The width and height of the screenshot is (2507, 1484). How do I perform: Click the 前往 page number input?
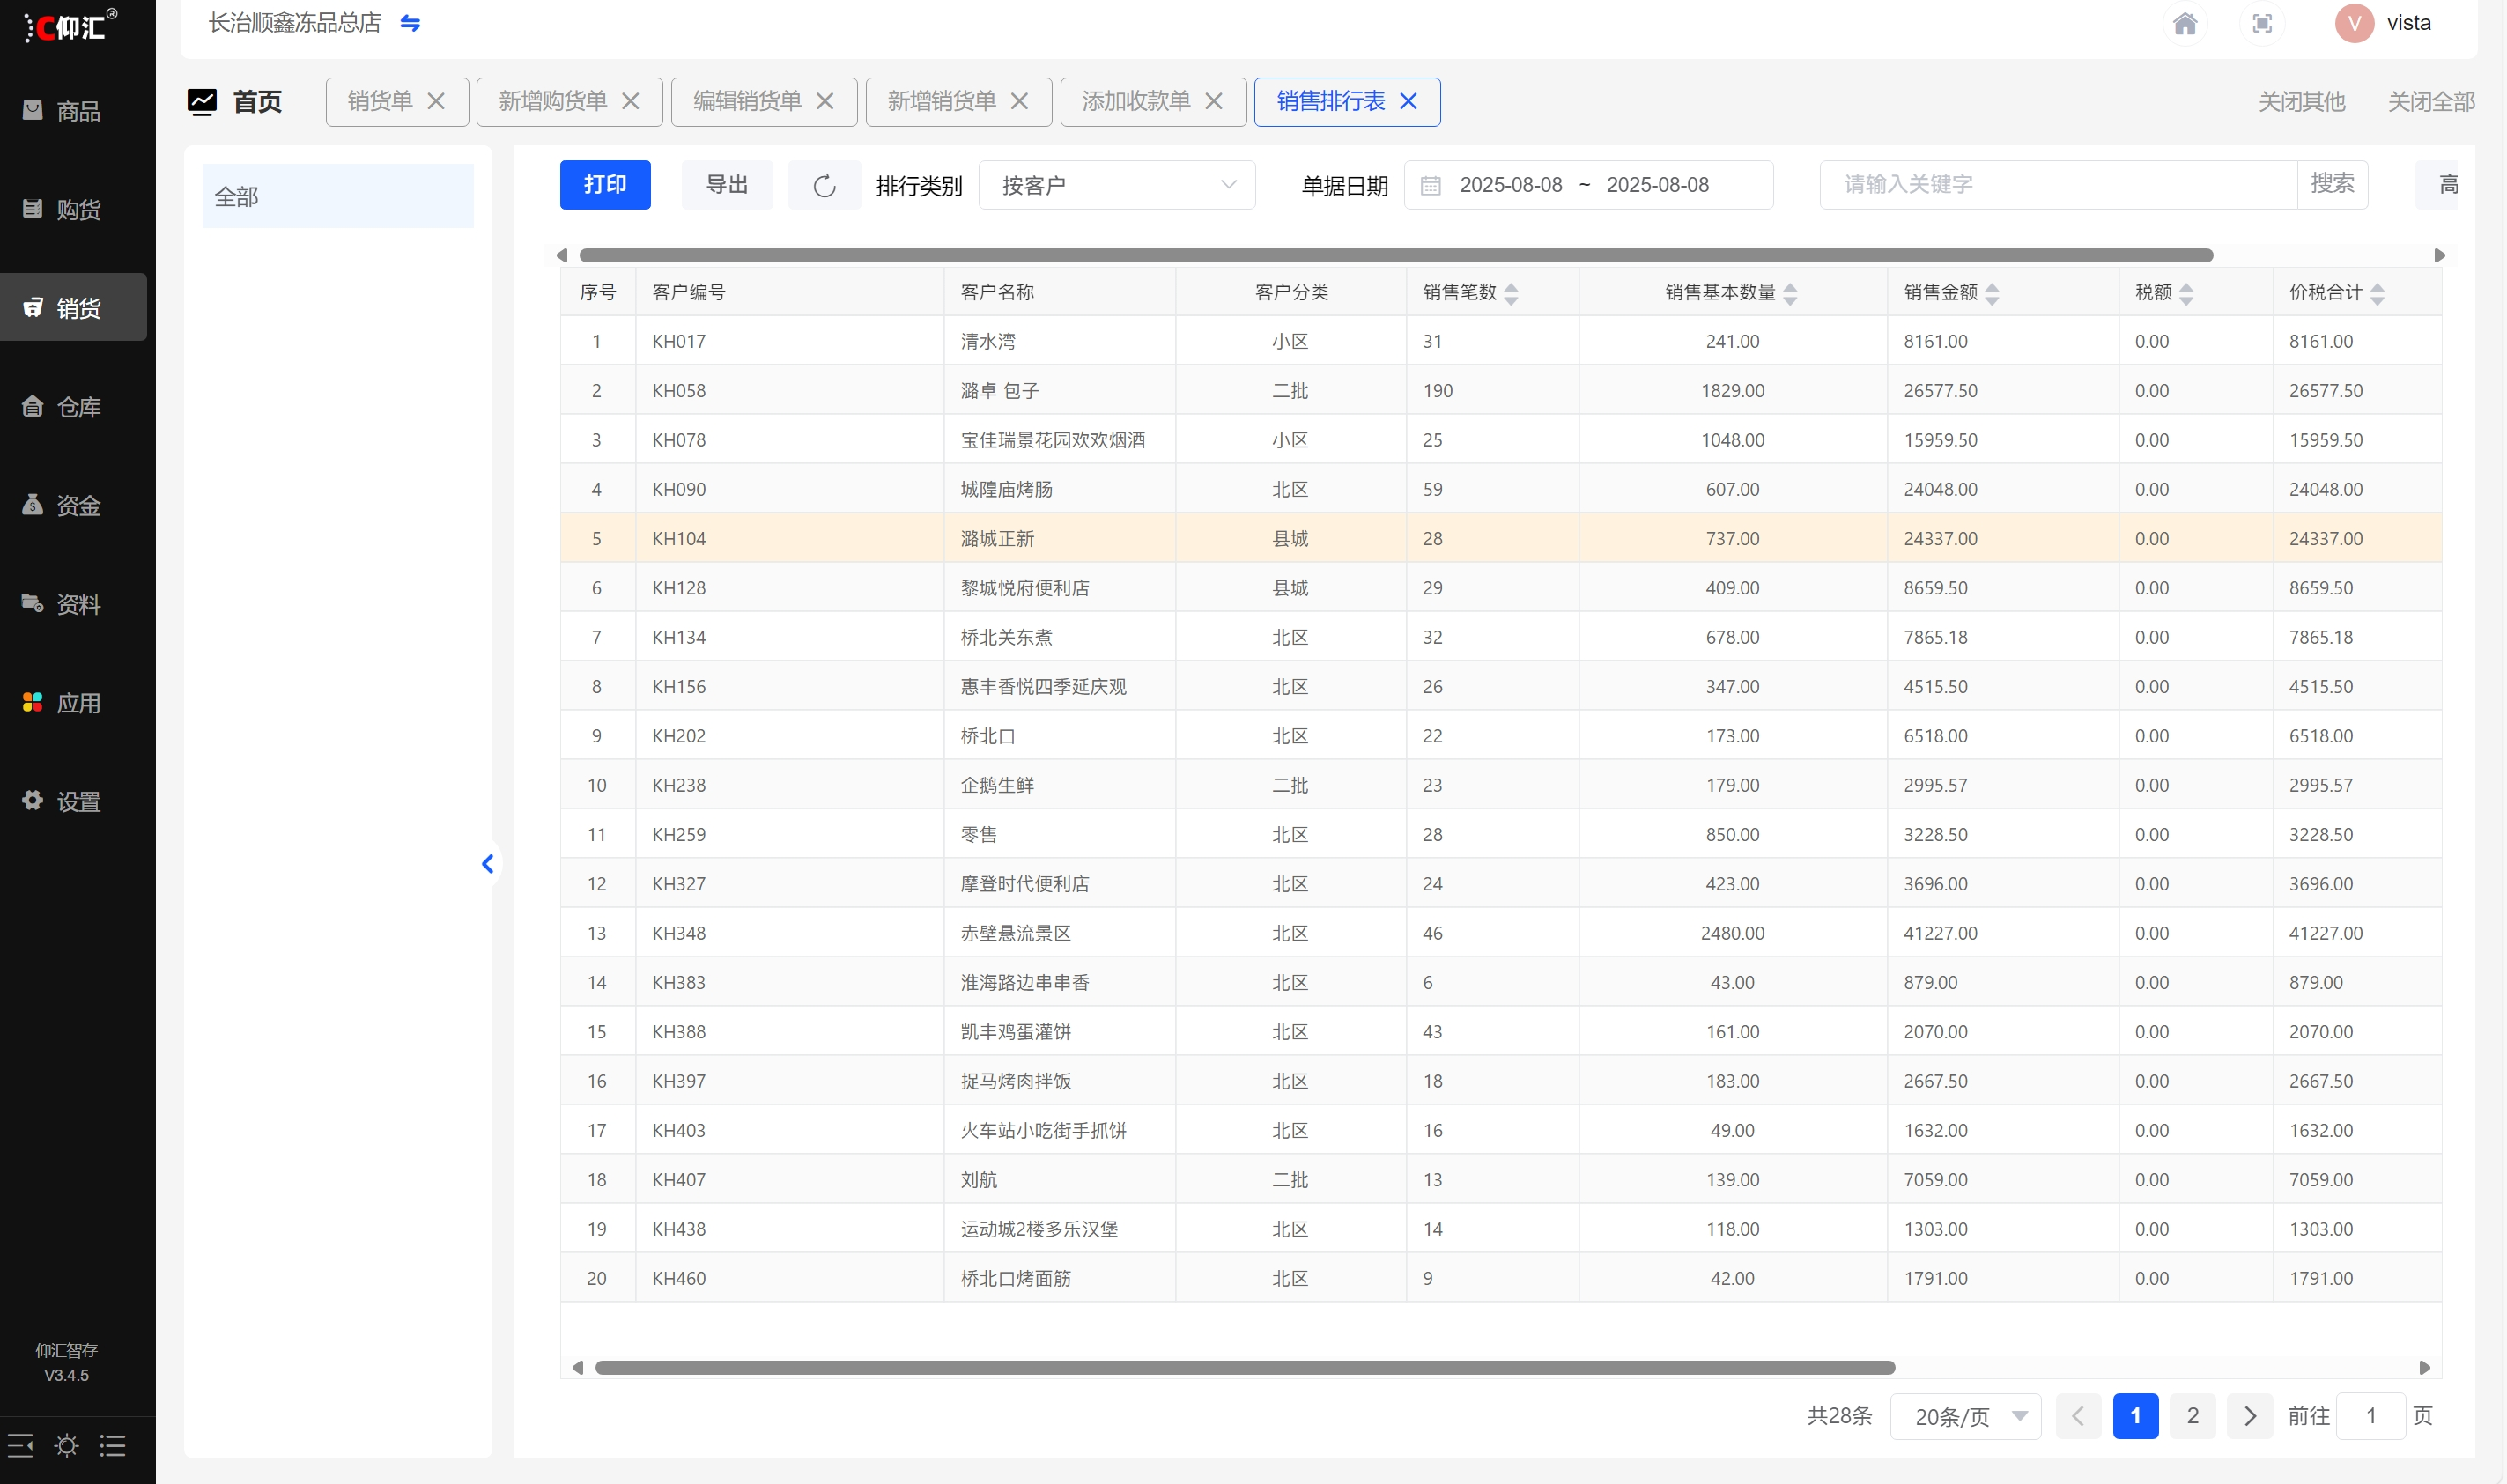pyautogui.click(x=2370, y=1416)
